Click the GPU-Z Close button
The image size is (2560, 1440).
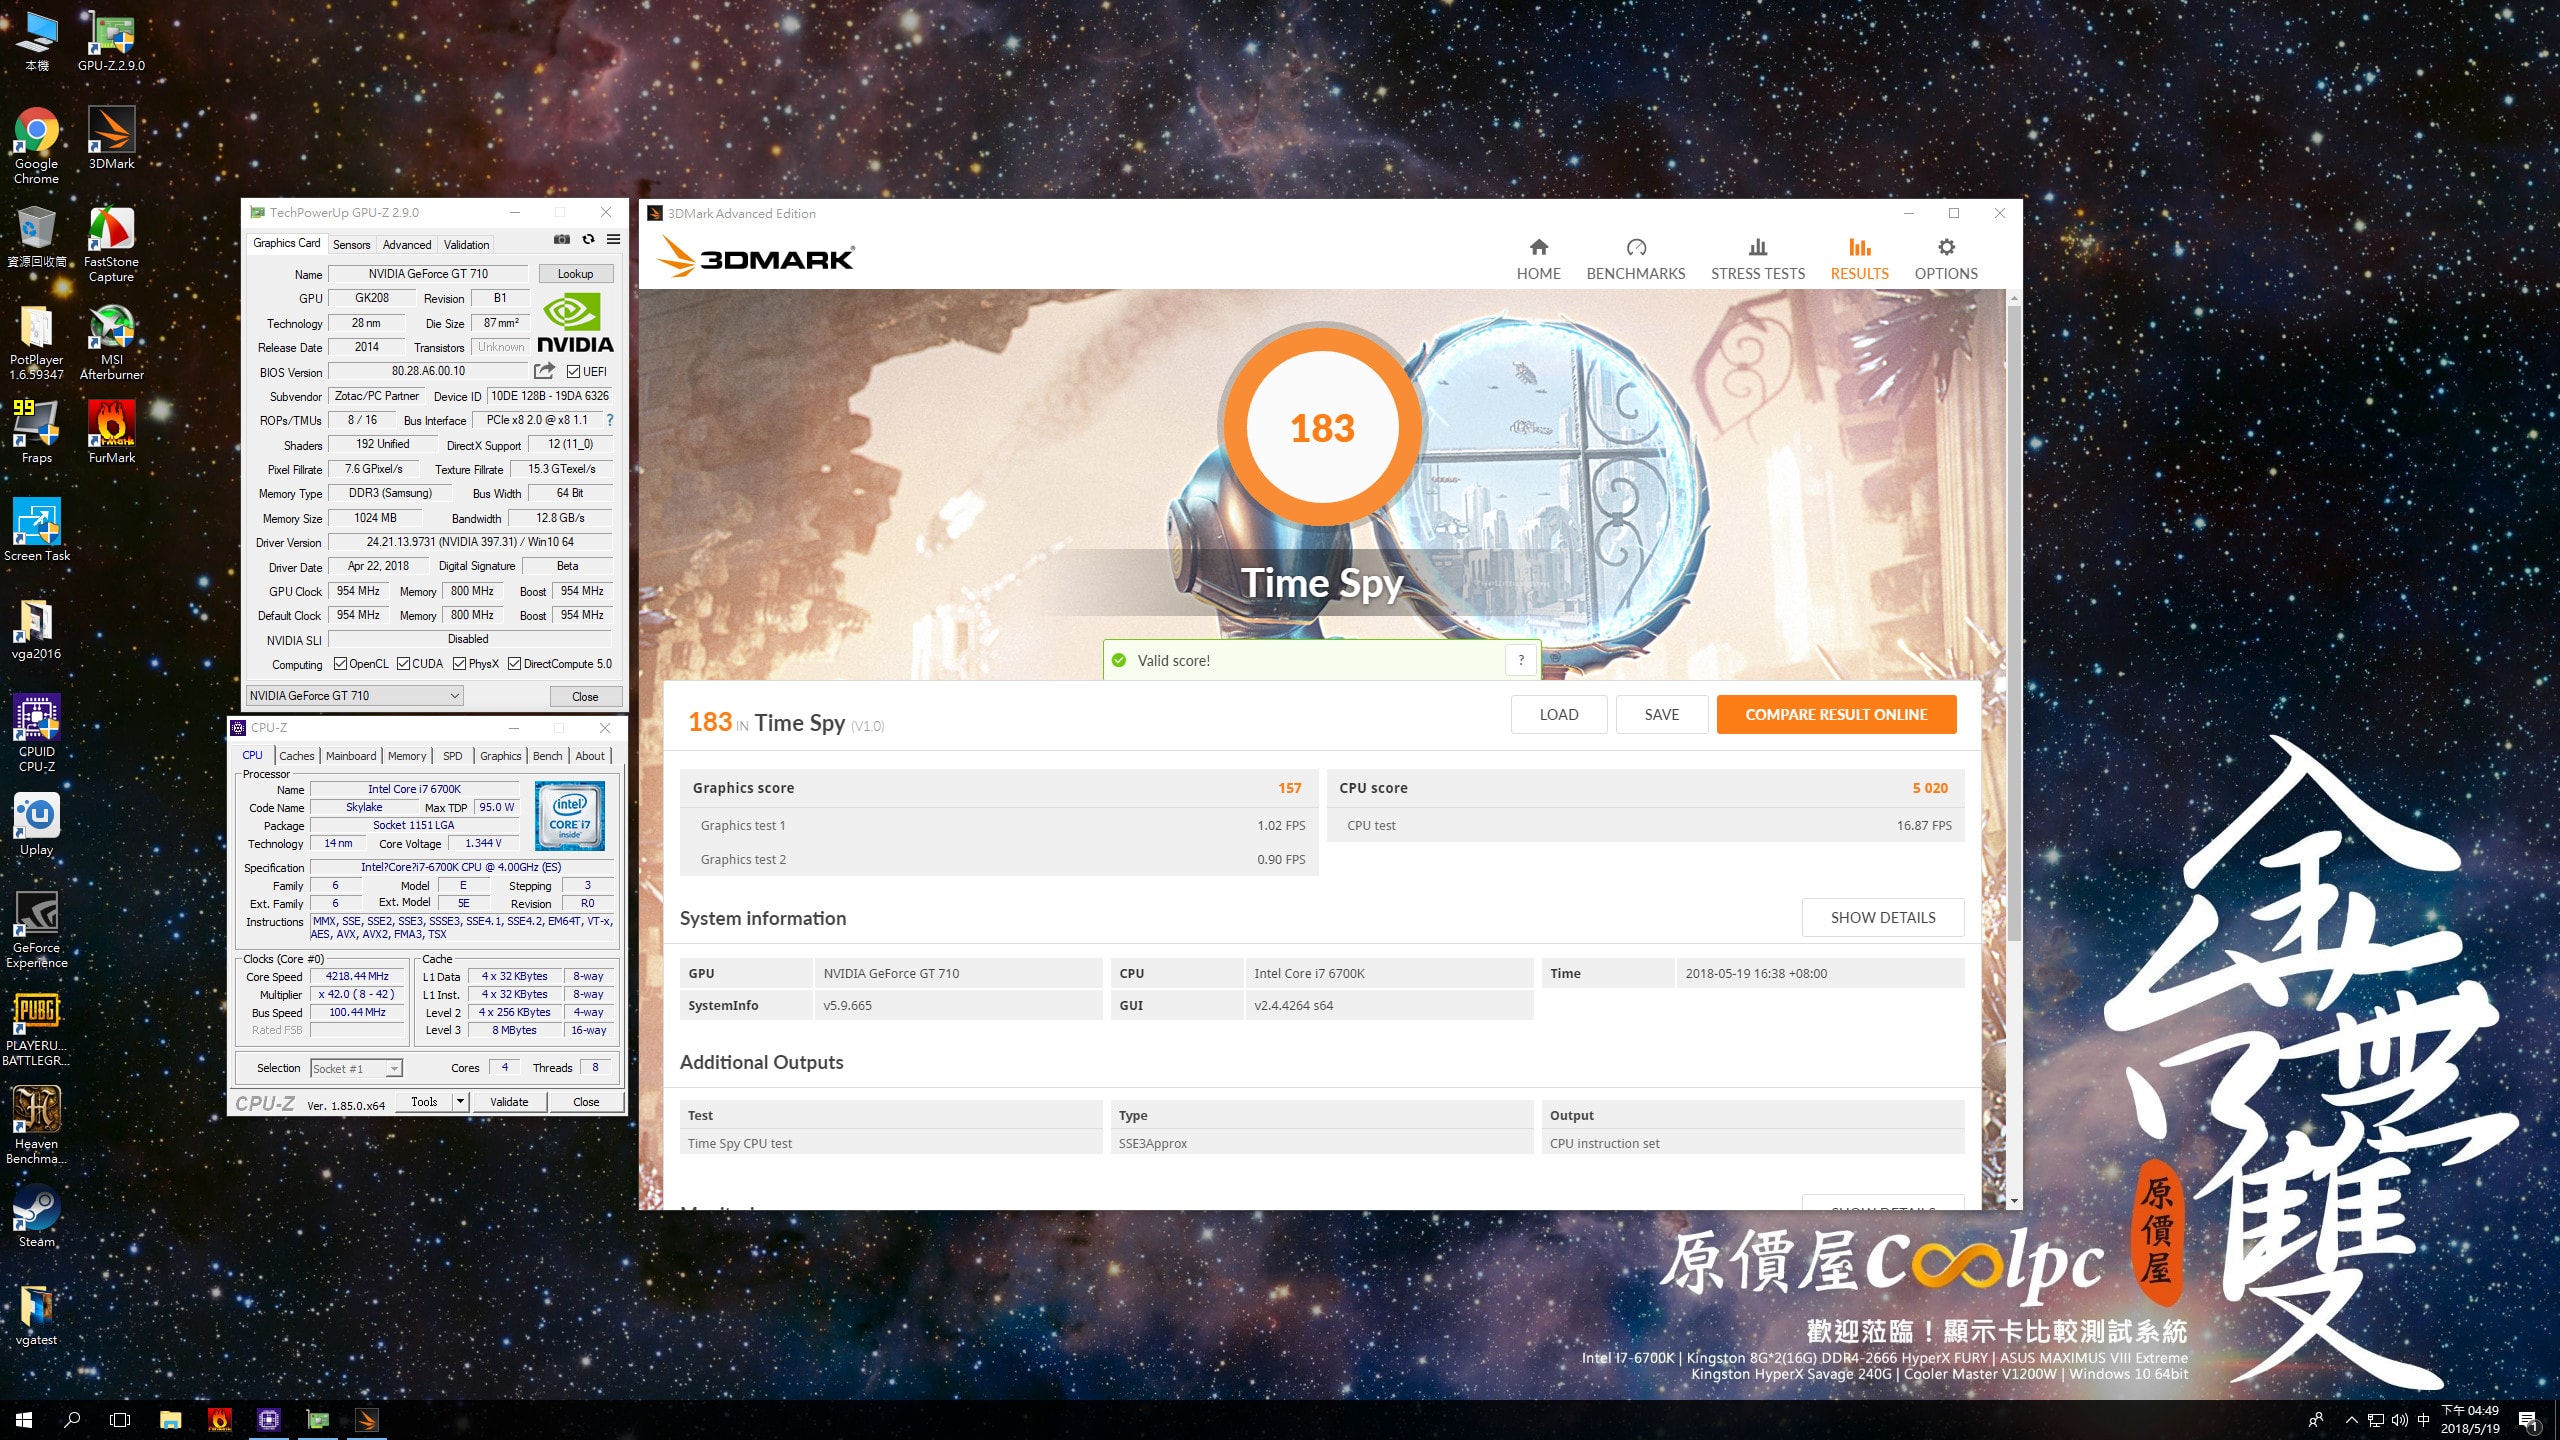(585, 697)
